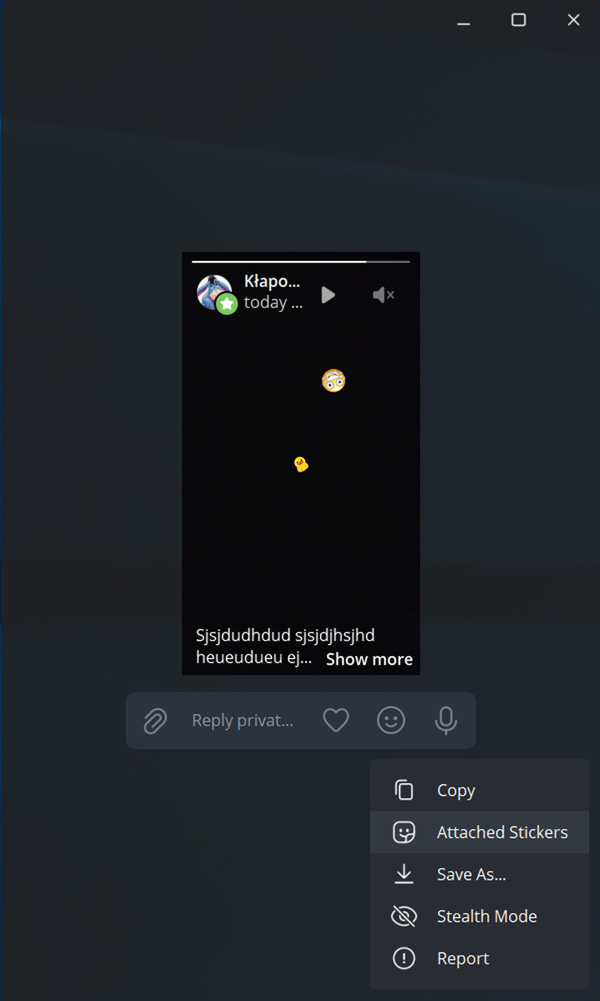The height and width of the screenshot is (1001, 600).
Task: Open Attached Stickers menu entry
Action: point(479,832)
